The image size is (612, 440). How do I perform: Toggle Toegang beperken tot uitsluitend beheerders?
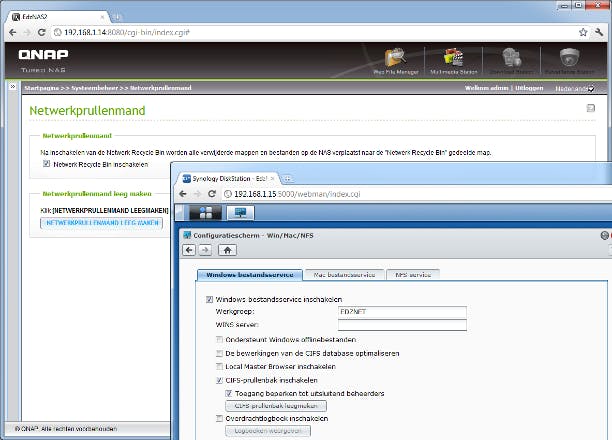pos(229,393)
